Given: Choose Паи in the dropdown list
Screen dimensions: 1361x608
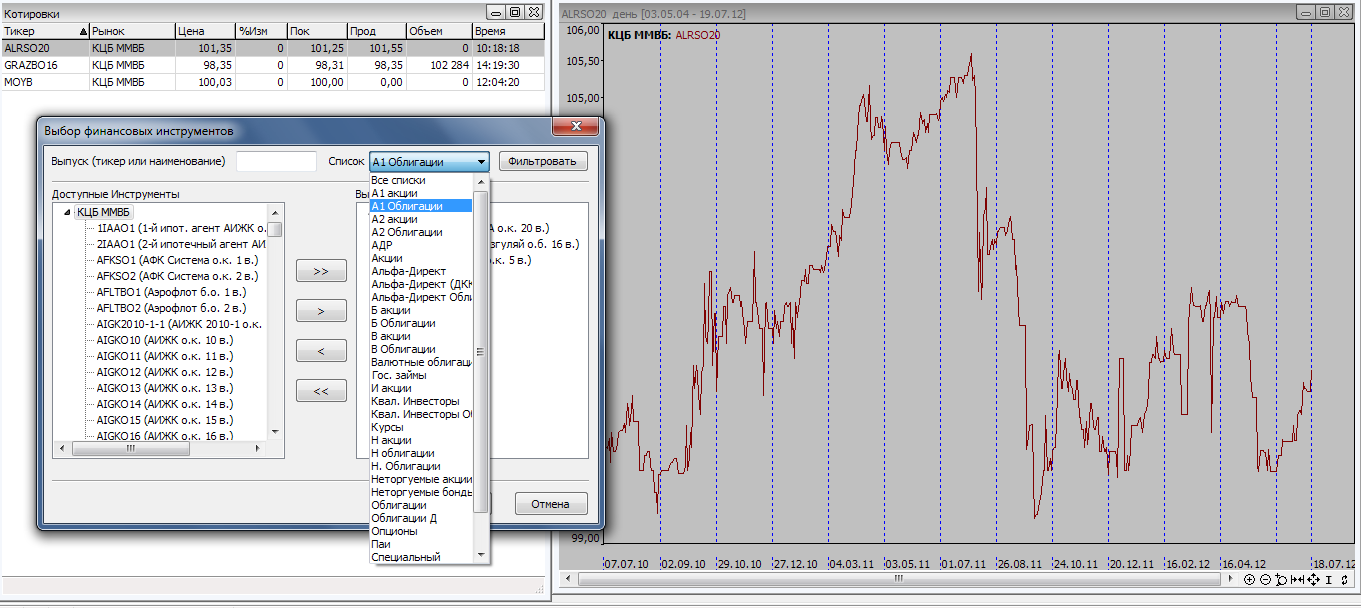Looking at the screenshot, I should point(421,544).
